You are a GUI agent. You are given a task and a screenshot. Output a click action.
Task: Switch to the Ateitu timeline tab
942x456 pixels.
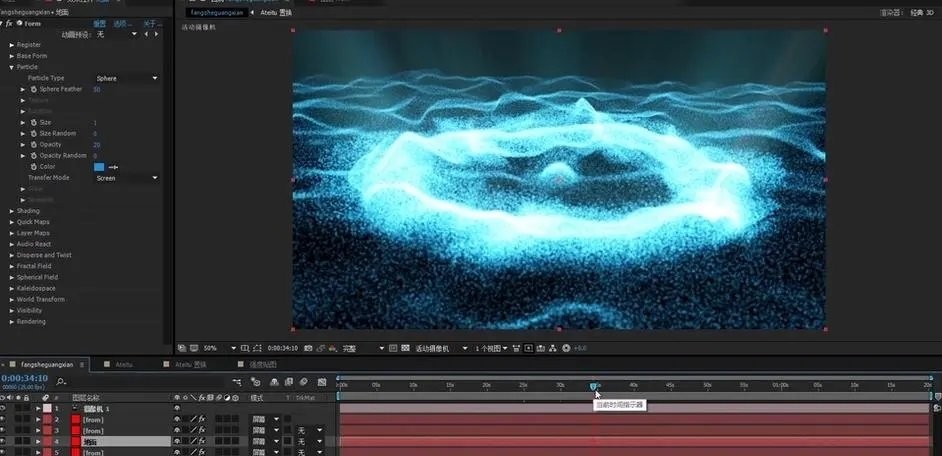pyautogui.click(x=124, y=365)
